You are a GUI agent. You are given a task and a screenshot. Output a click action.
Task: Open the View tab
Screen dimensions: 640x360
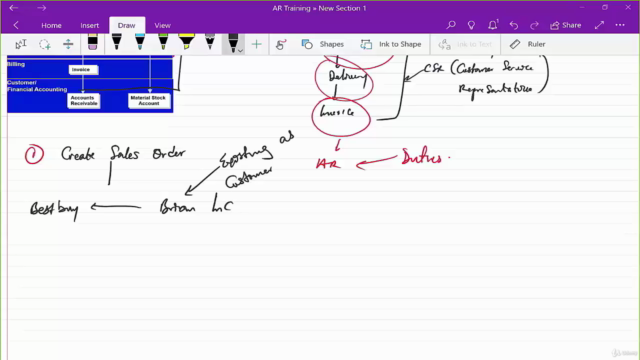point(162,25)
